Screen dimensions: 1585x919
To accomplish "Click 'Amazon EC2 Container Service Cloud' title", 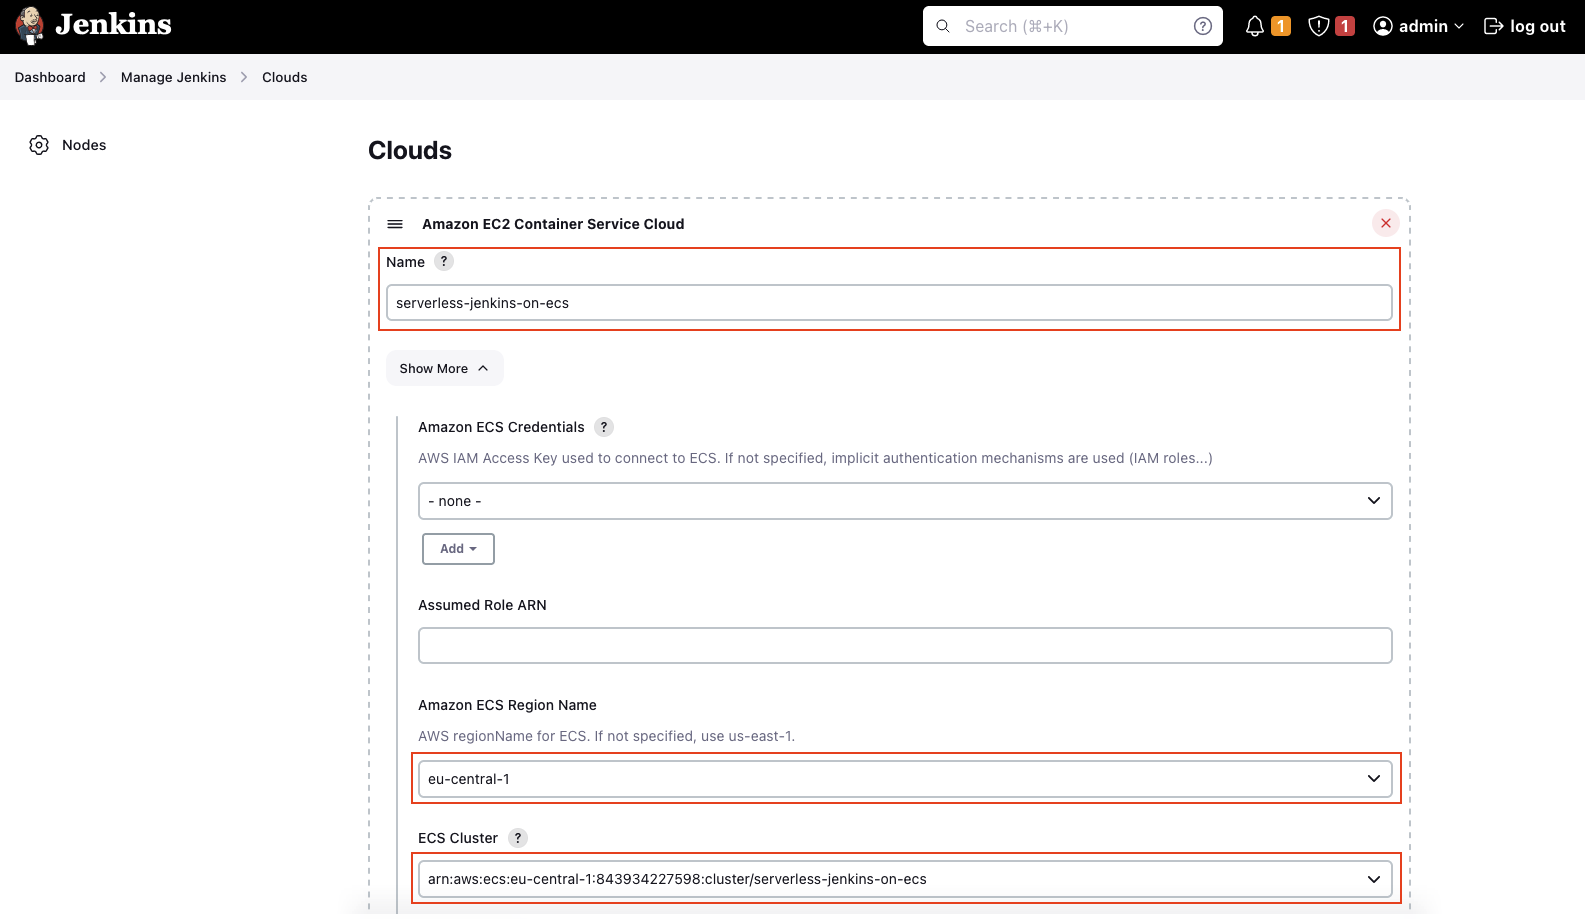I will coord(553,224).
